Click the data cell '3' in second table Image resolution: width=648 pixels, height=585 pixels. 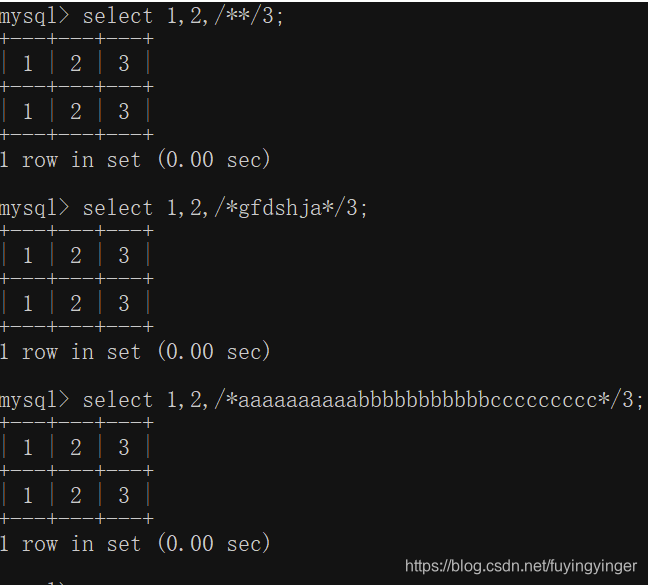click(124, 304)
